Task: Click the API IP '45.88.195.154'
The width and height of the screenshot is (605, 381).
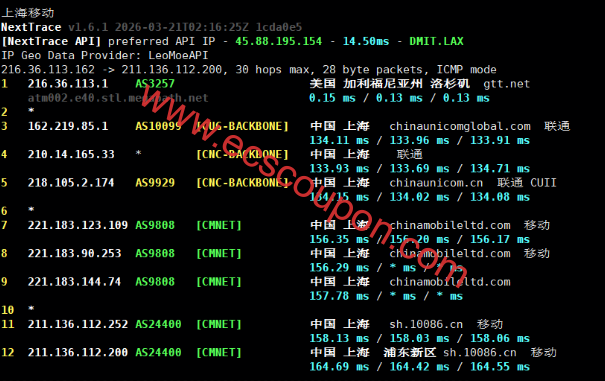Action: 279,41
